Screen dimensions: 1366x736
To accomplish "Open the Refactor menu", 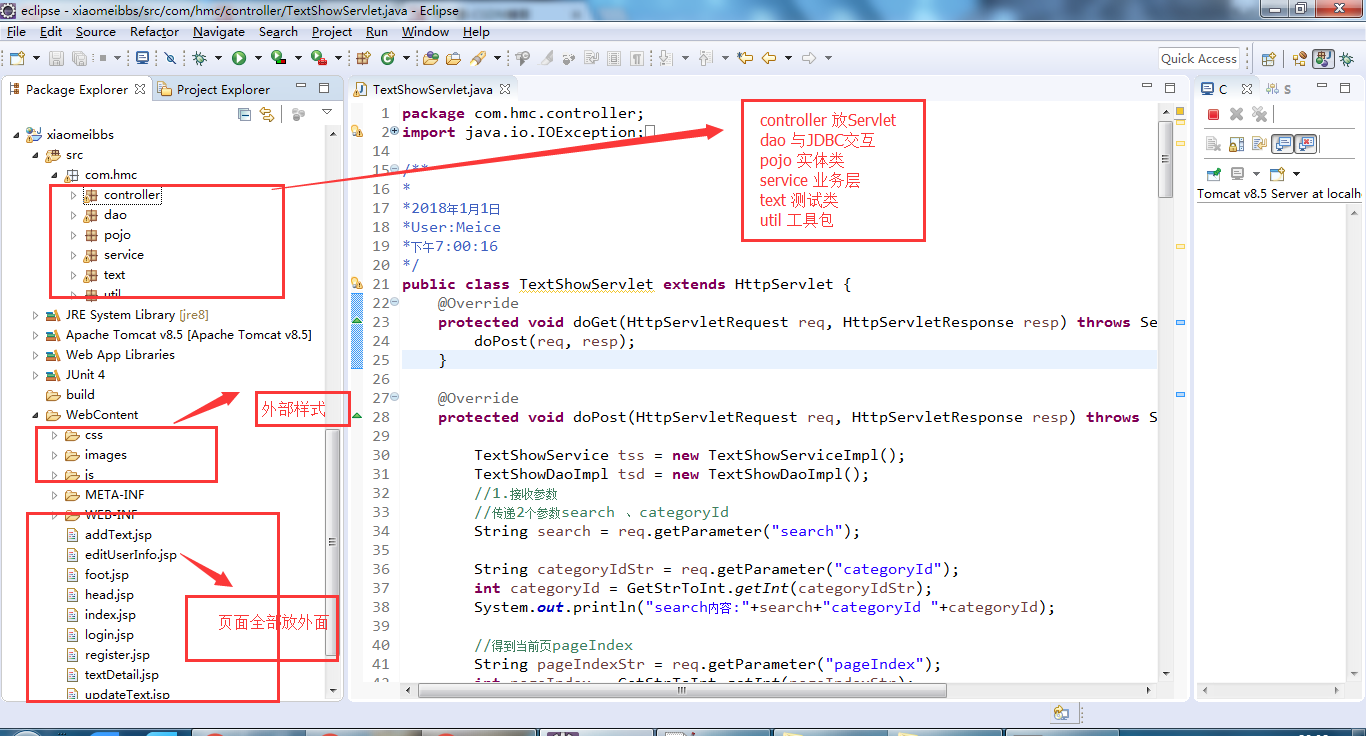I will point(154,32).
